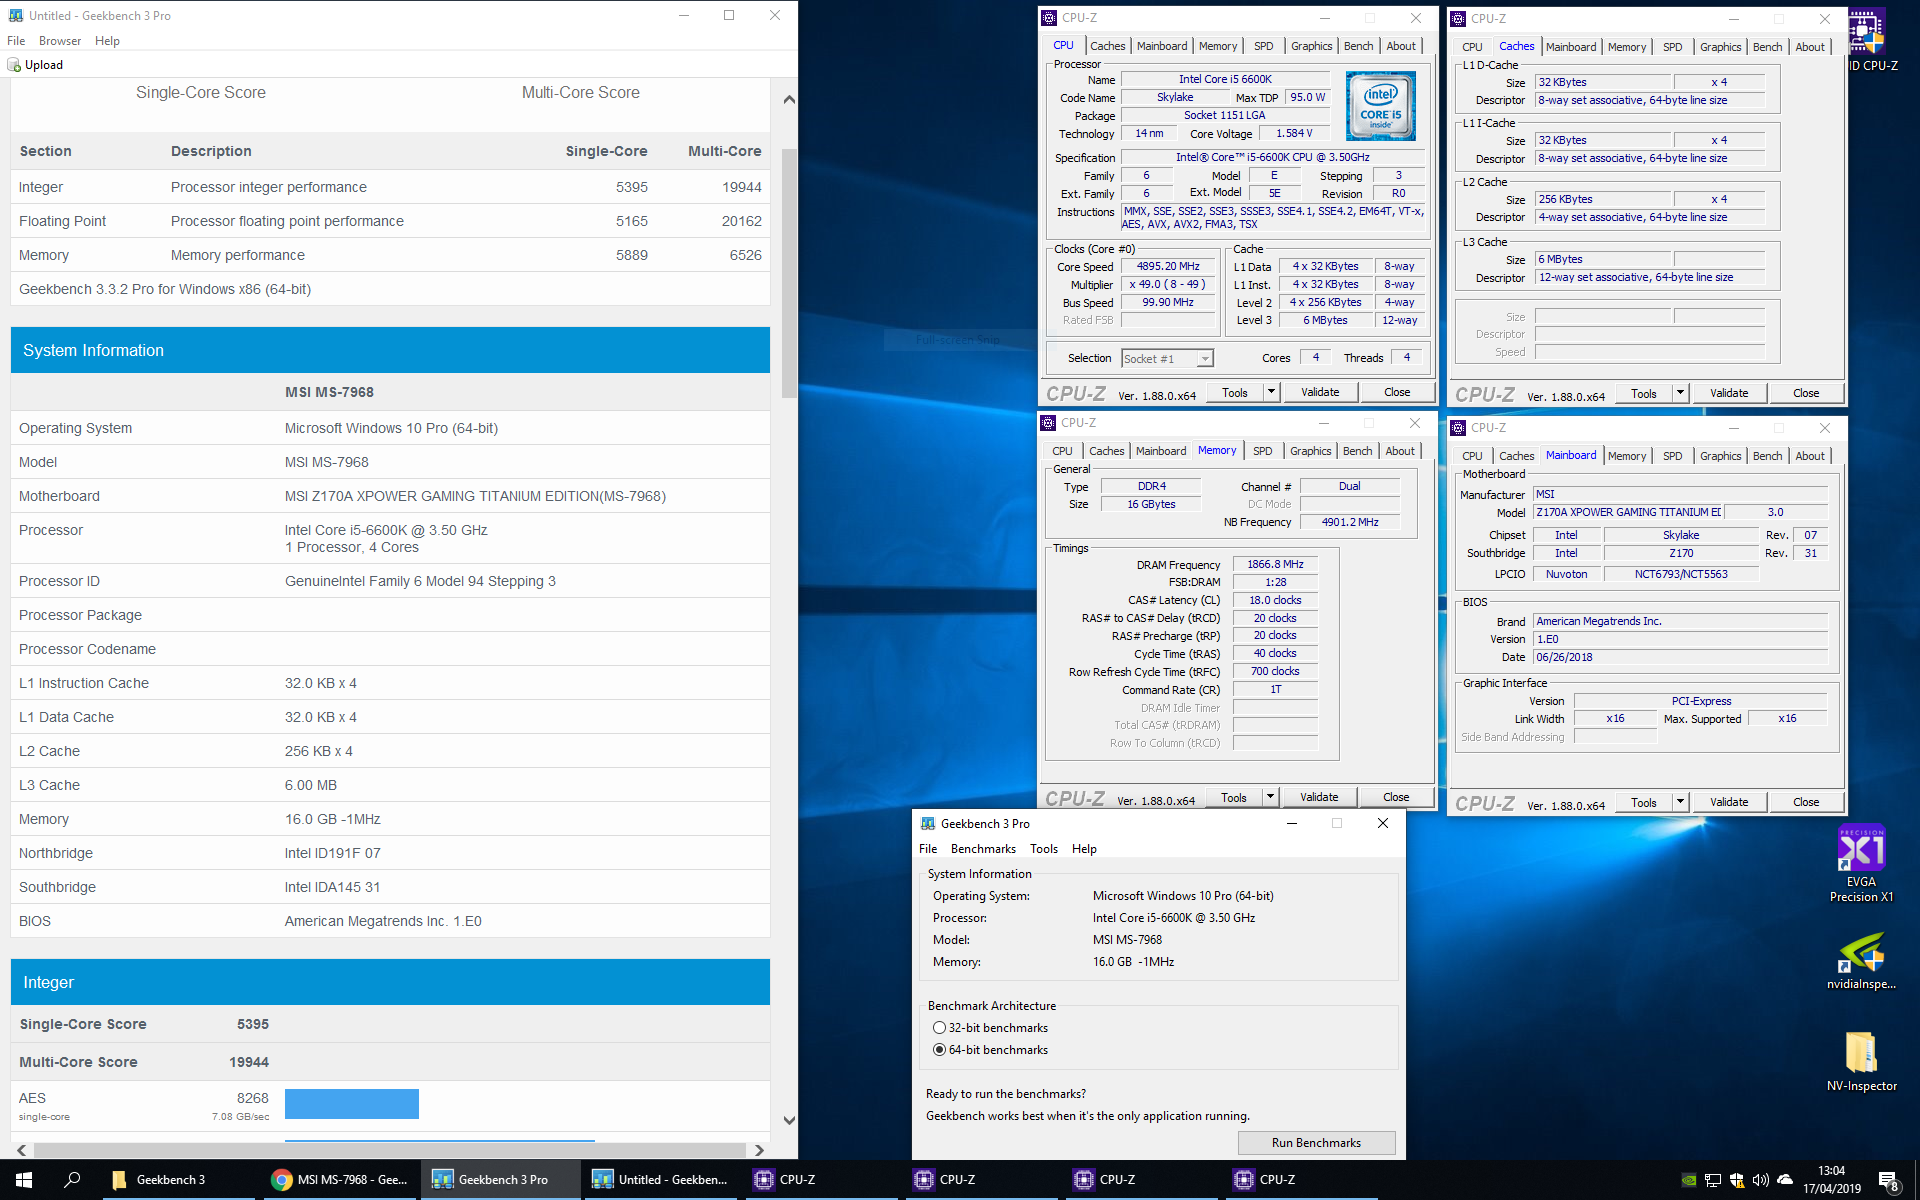Click the System Information section header

[390, 350]
